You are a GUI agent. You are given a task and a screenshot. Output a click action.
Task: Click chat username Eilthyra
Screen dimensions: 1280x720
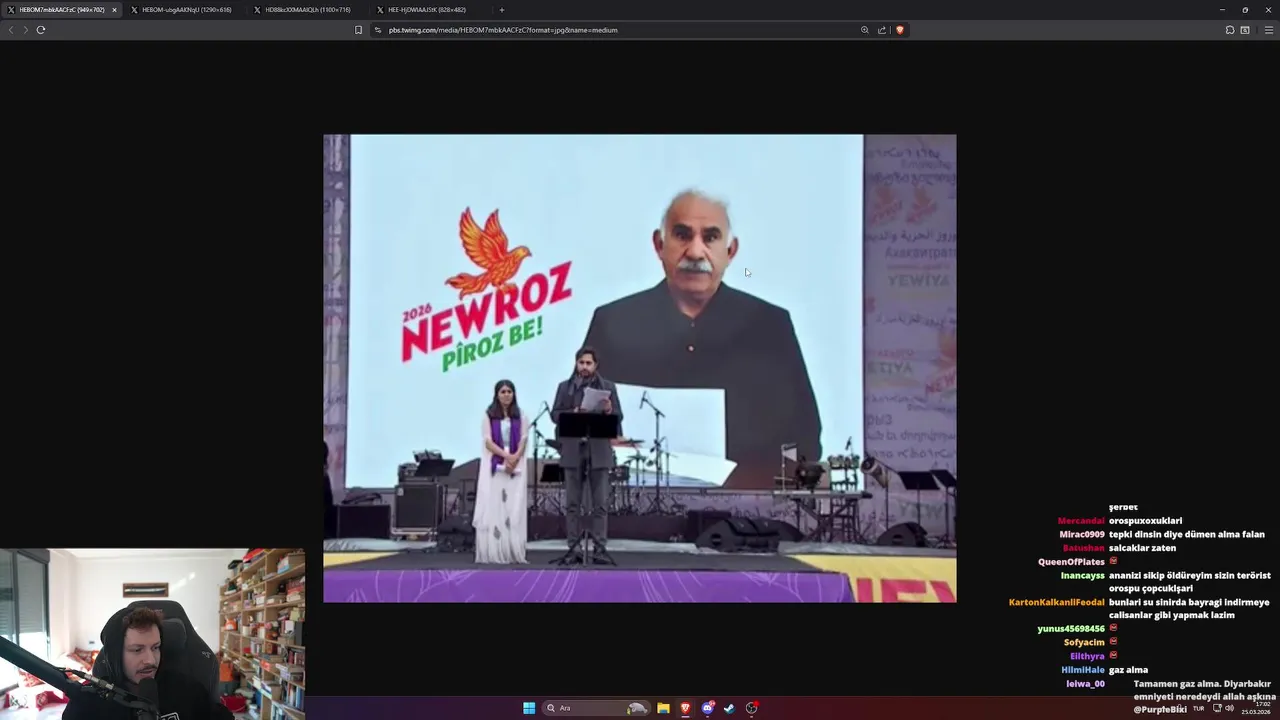(1087, 656)
